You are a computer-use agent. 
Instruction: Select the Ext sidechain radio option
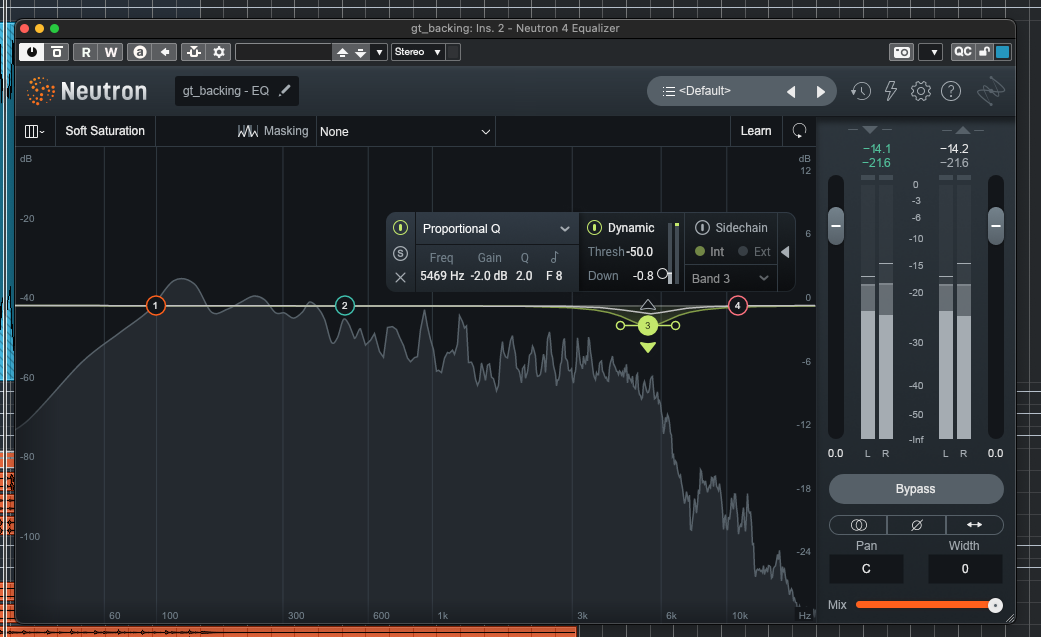click(754, 252)
